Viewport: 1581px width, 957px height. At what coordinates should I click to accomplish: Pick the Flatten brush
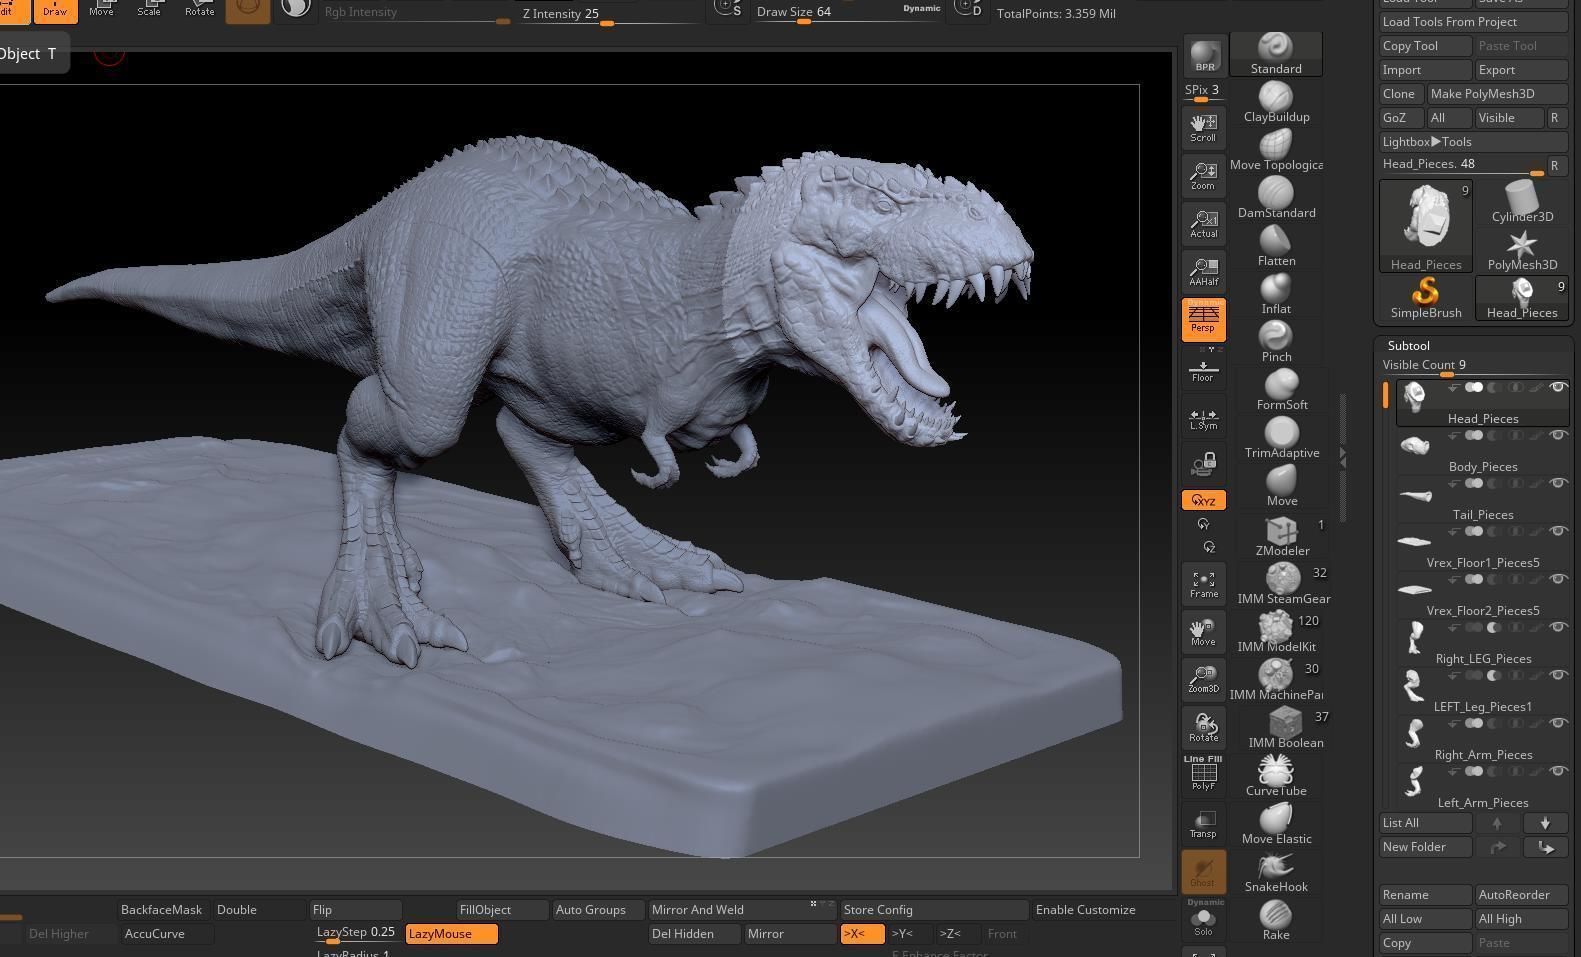(1276, 246)
